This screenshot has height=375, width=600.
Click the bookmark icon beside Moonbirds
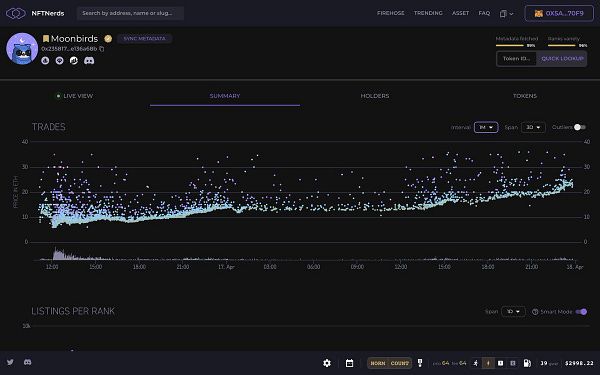(46, 39)
